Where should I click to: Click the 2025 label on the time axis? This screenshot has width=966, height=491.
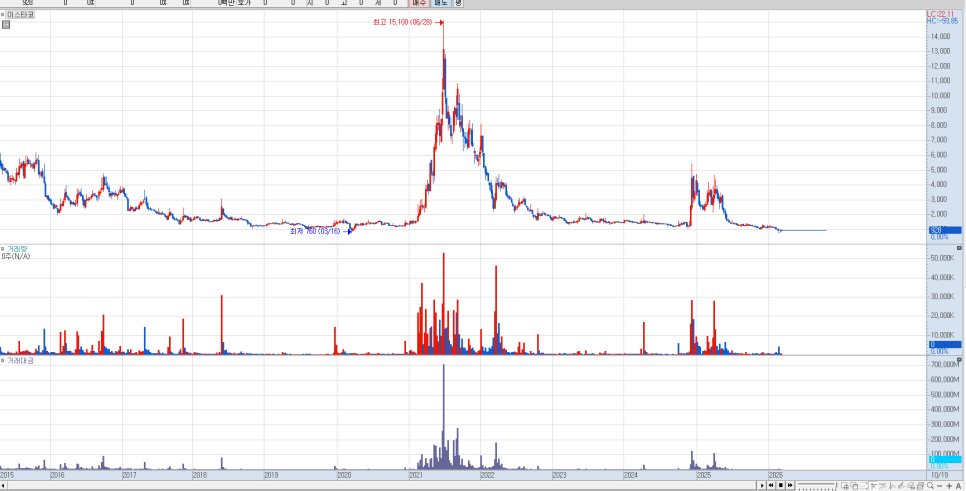(x=704, y=476)
